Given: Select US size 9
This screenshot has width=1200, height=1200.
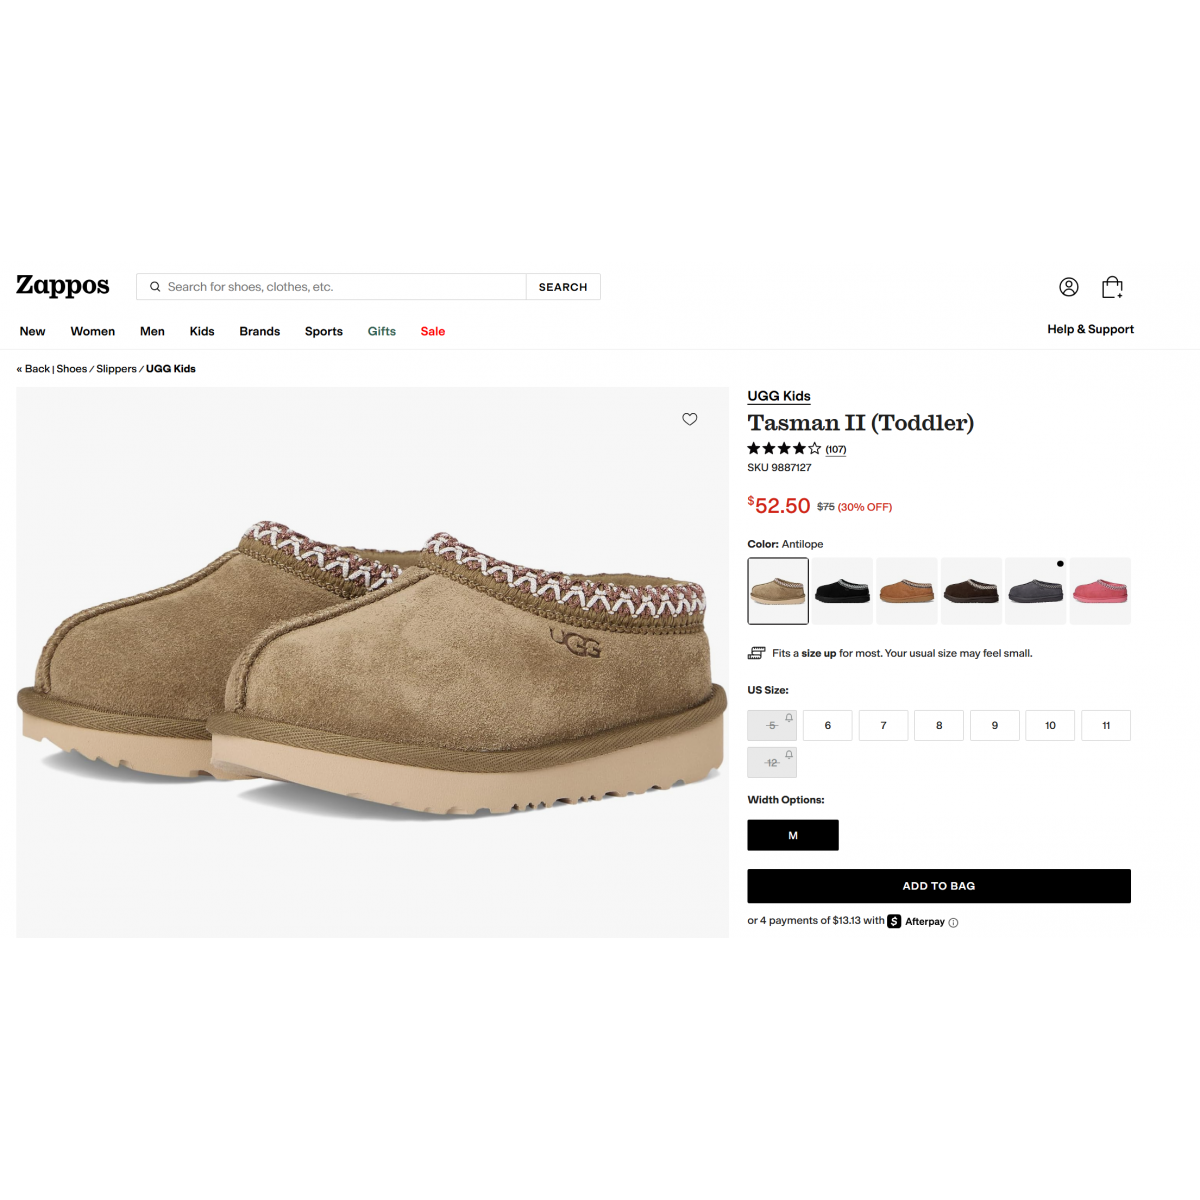Looking at the screenshot, I should pyautogui.click(x=995, y=725).
